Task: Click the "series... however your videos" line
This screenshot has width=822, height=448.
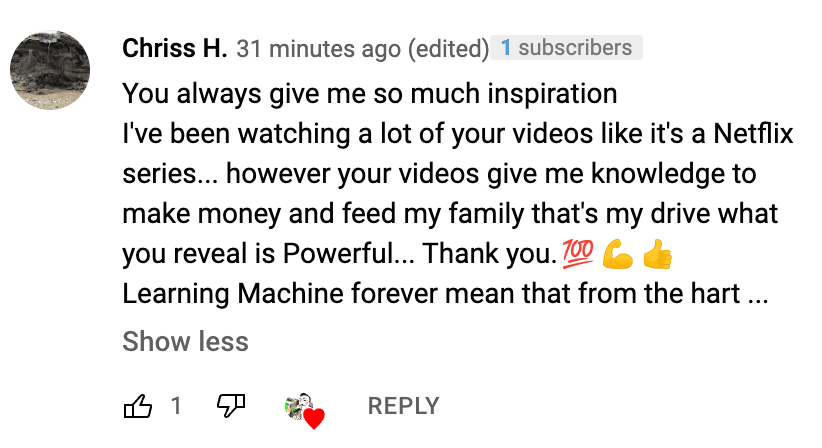Action: tap(439, 175)
